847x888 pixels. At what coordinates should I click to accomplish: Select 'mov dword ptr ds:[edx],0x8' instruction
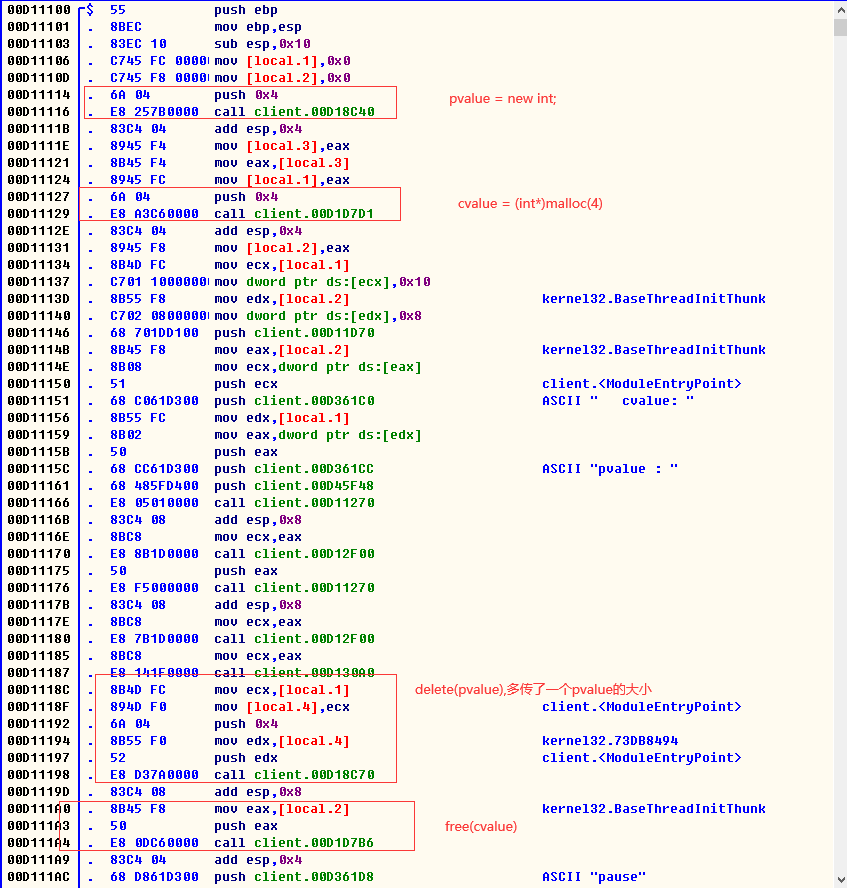[318, 315]
